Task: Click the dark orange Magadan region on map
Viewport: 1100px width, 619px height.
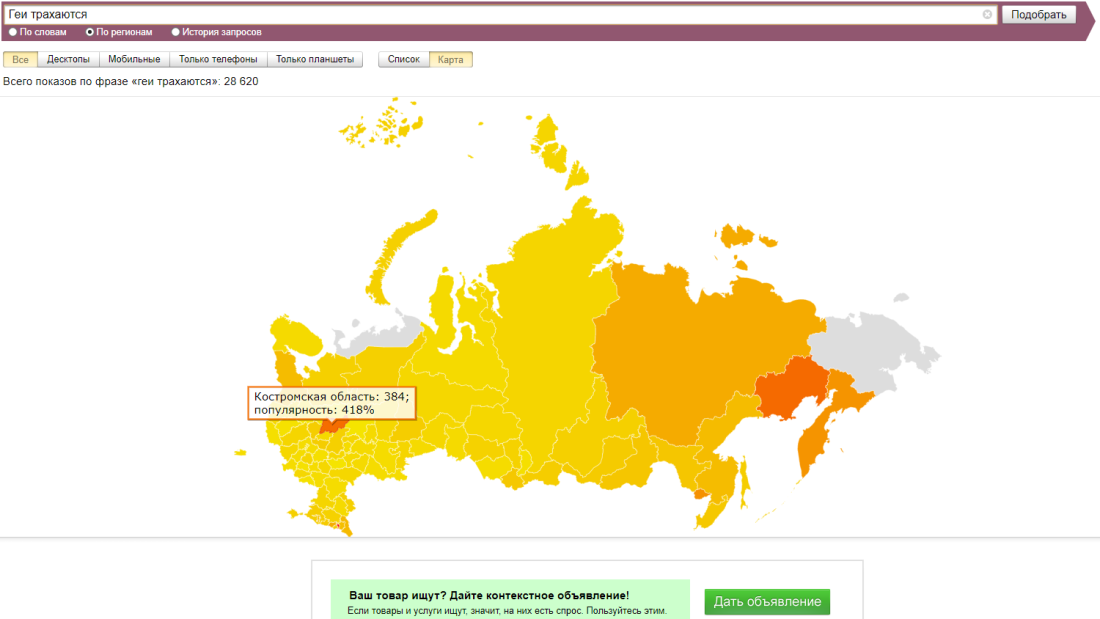Action: coord(790,390)
